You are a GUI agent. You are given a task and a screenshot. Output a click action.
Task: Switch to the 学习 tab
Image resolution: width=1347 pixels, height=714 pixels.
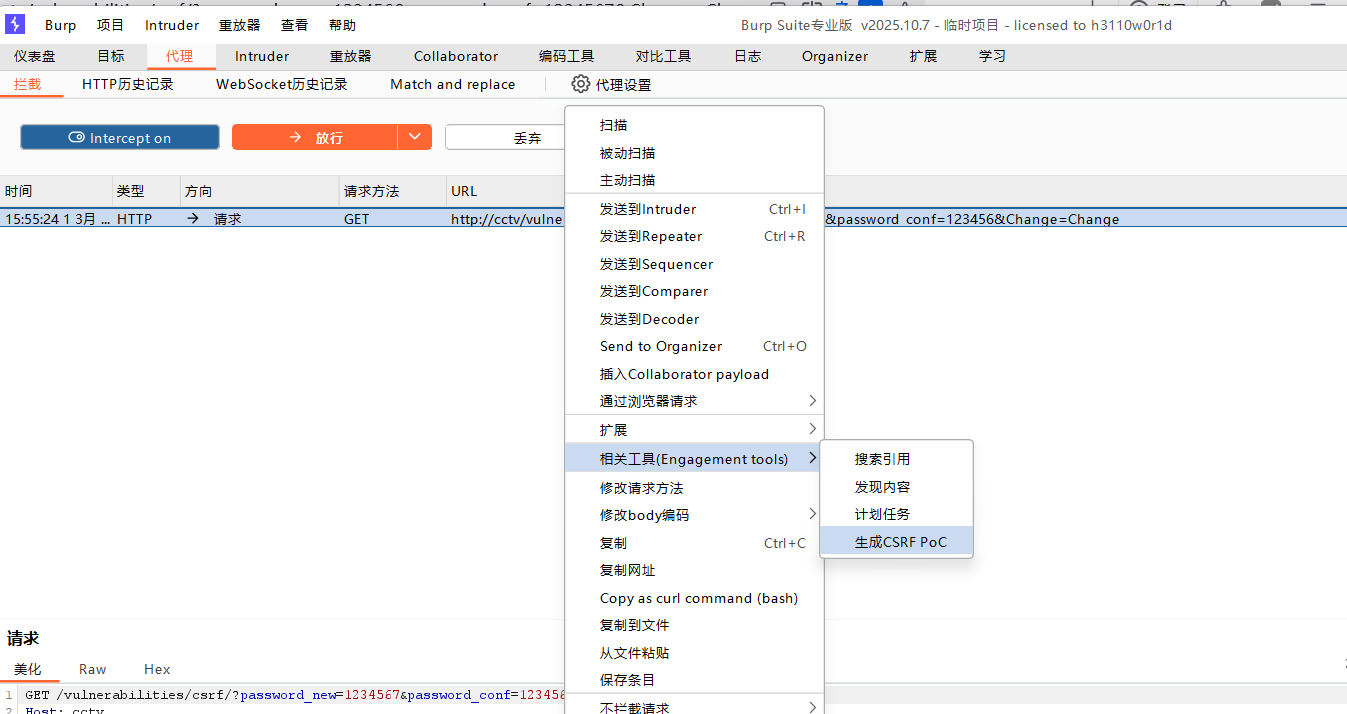point(993,56)
